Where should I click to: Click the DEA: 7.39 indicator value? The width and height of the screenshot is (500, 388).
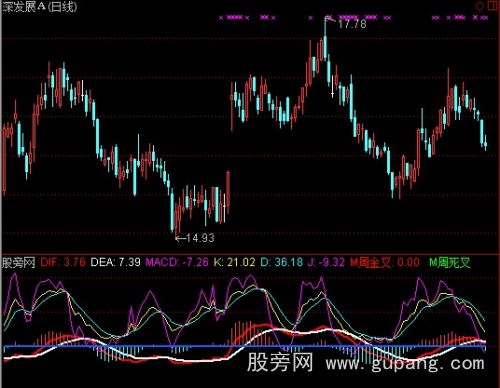(116, 262)
